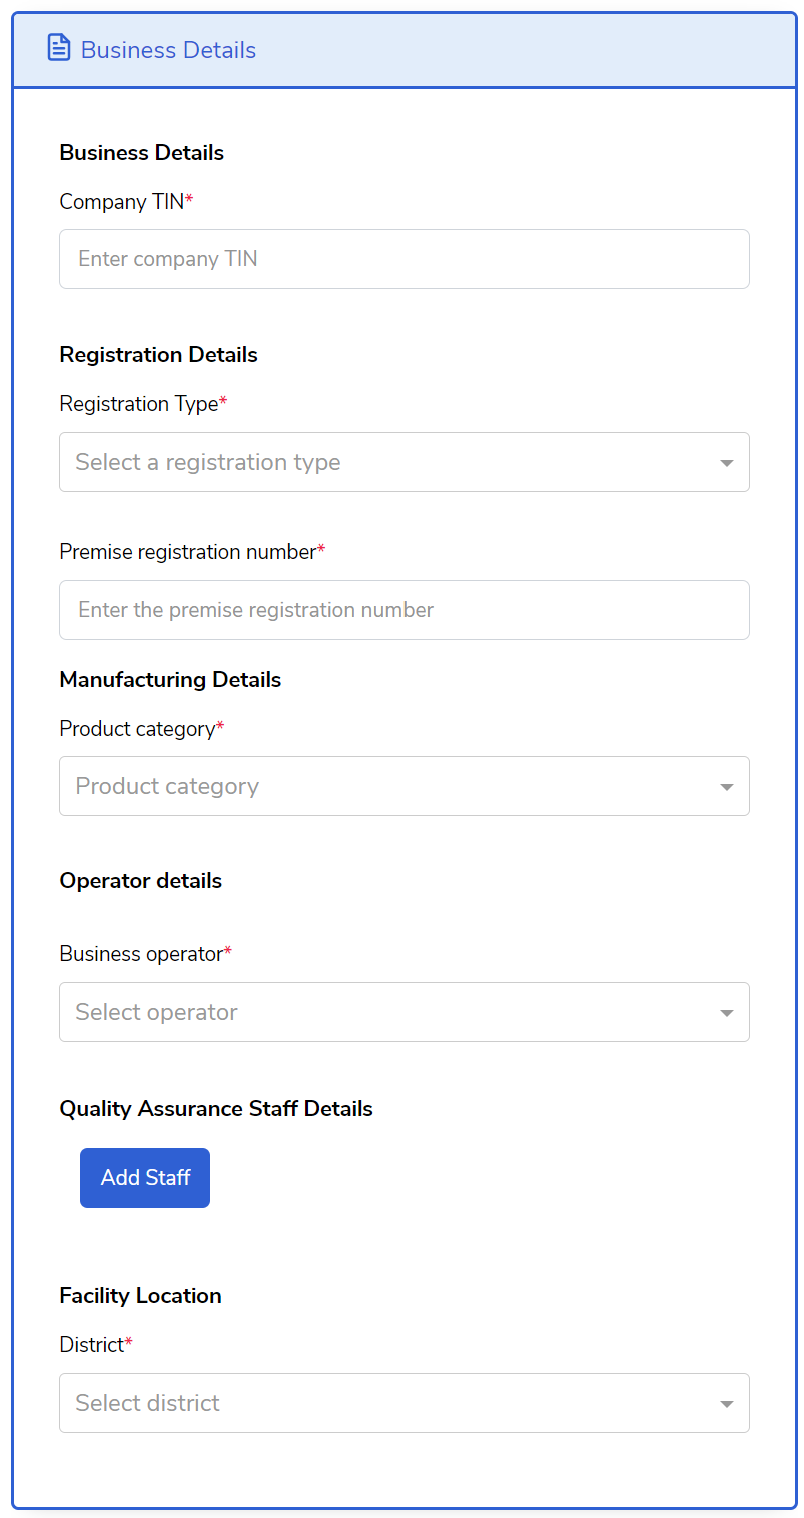This screenshot has height=1518, width=804.
Task: Click the District dropdown caret arrow
Action: (727, 1404)
